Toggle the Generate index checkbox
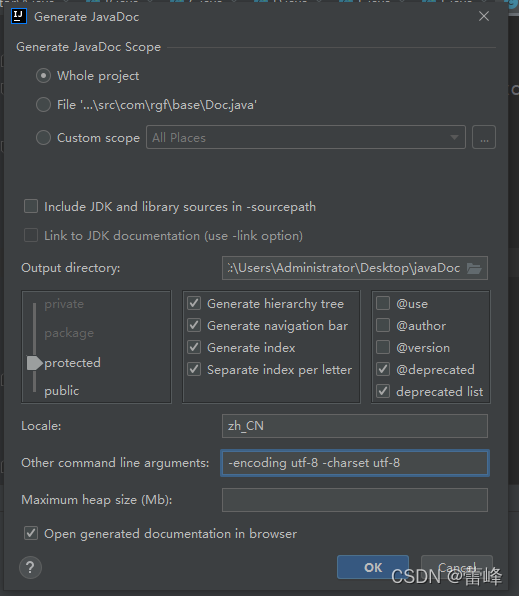This screenshot has width=519, height=596. click(x=194, y=347)
